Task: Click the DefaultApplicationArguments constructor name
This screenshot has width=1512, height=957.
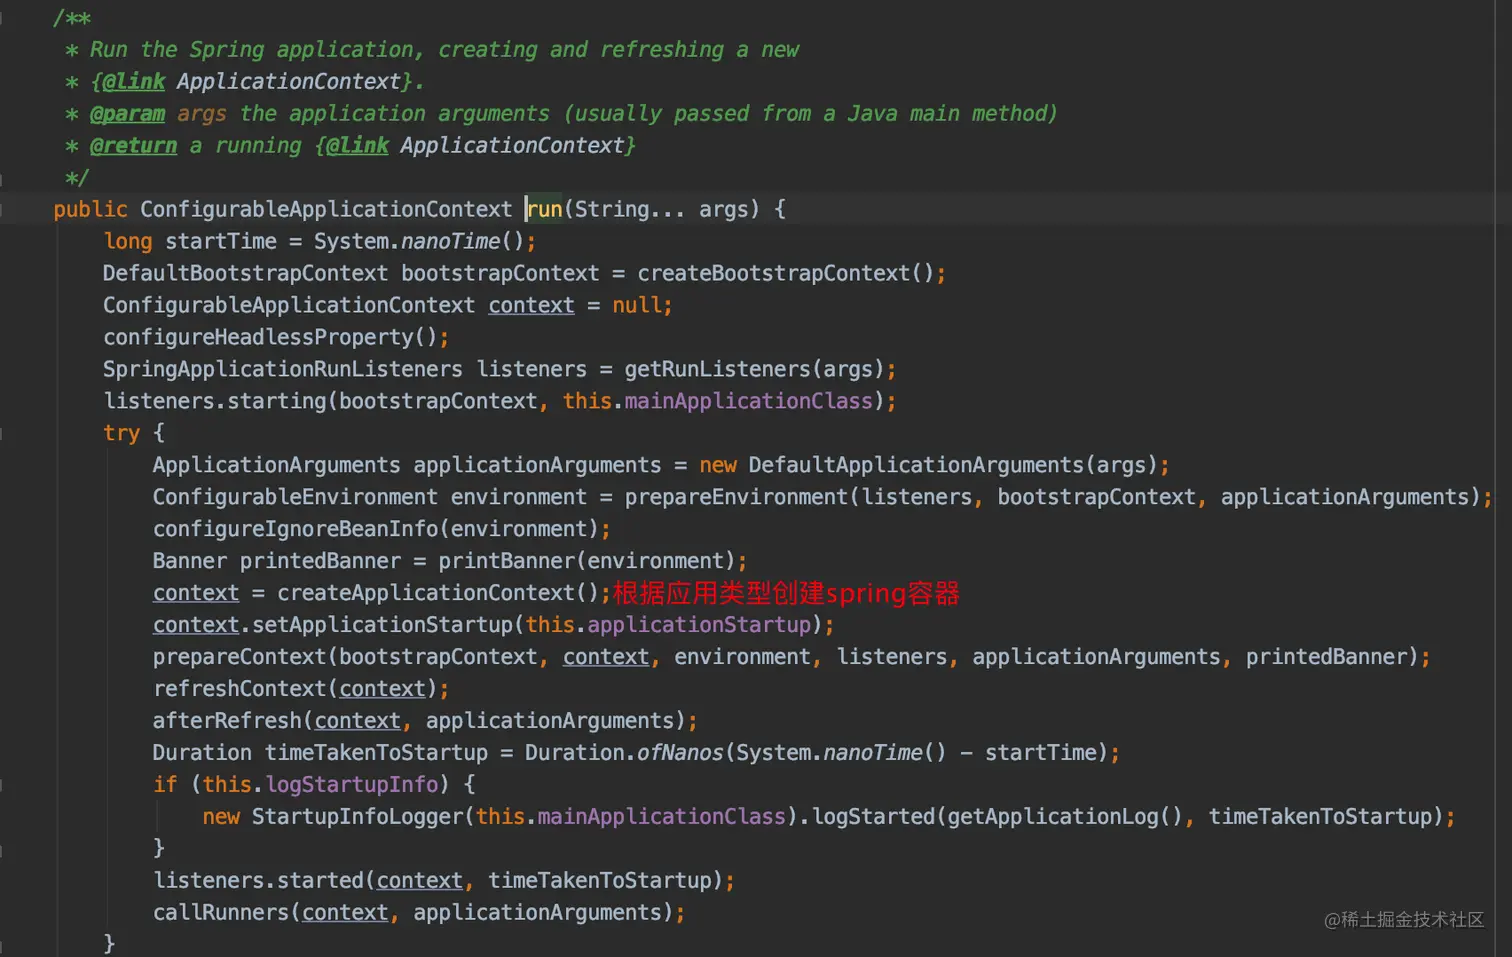Action: coord(915,465)
